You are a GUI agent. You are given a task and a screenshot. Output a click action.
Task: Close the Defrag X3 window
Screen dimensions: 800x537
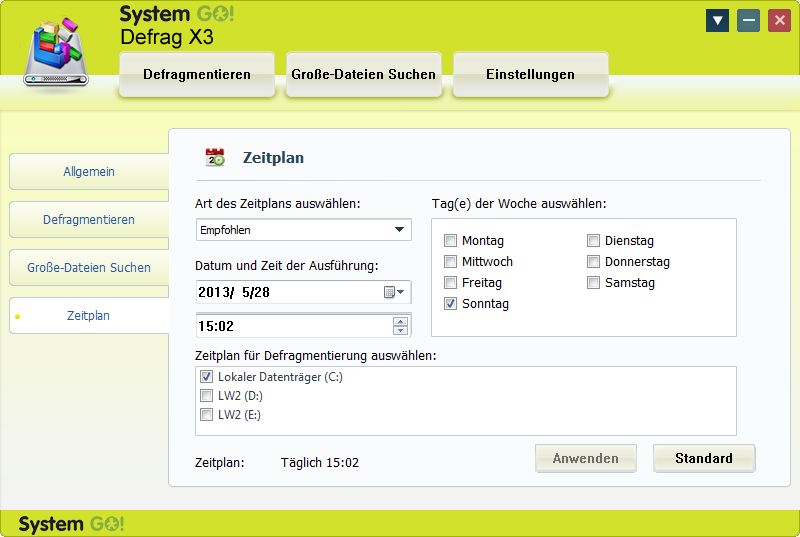(x=780, y=20)
